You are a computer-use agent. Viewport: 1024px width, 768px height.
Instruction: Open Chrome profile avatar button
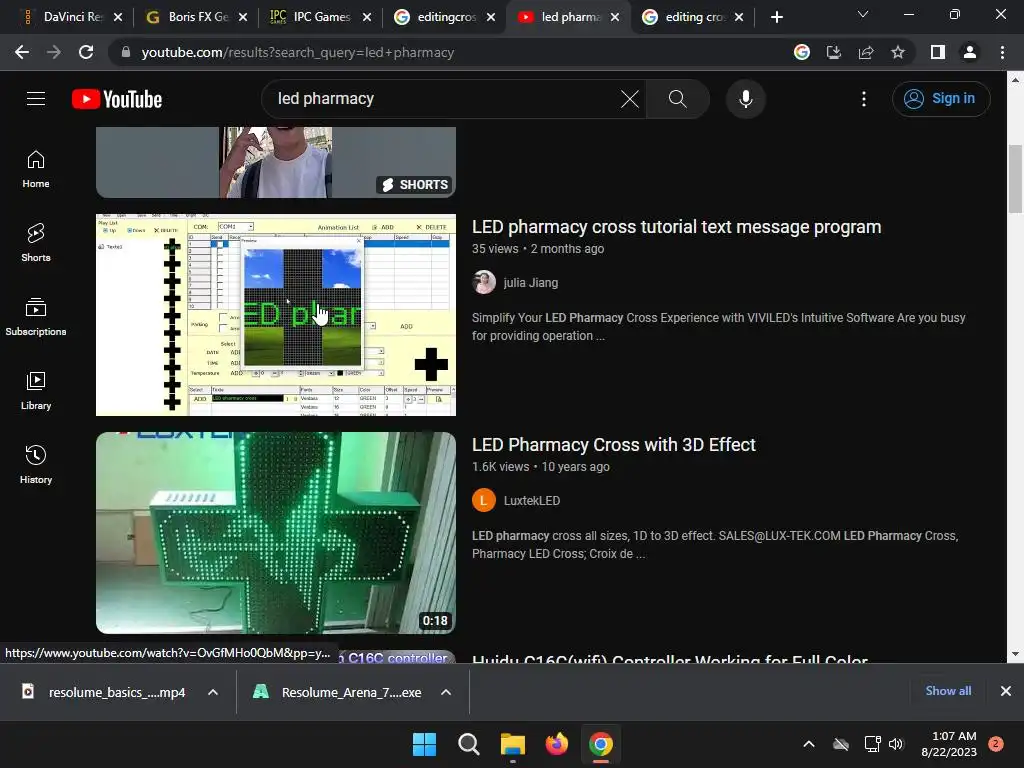click(970, 52)
